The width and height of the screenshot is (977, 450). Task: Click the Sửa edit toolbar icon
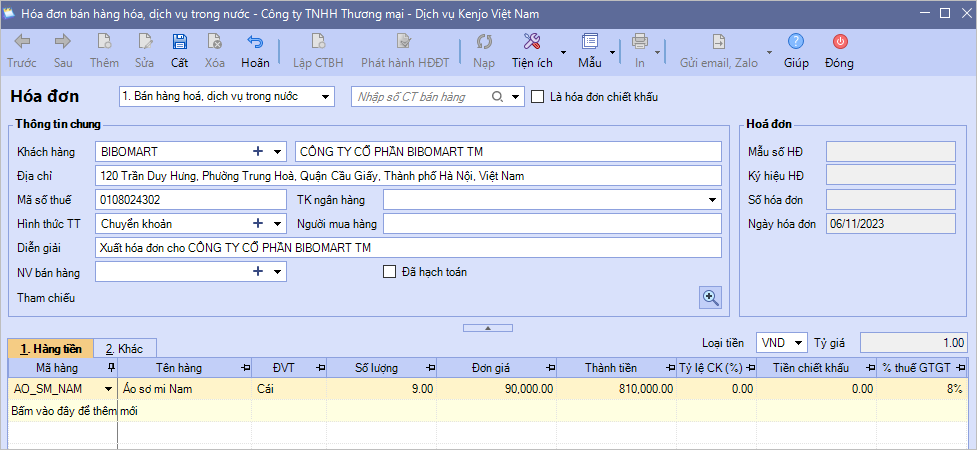point(145,42)
